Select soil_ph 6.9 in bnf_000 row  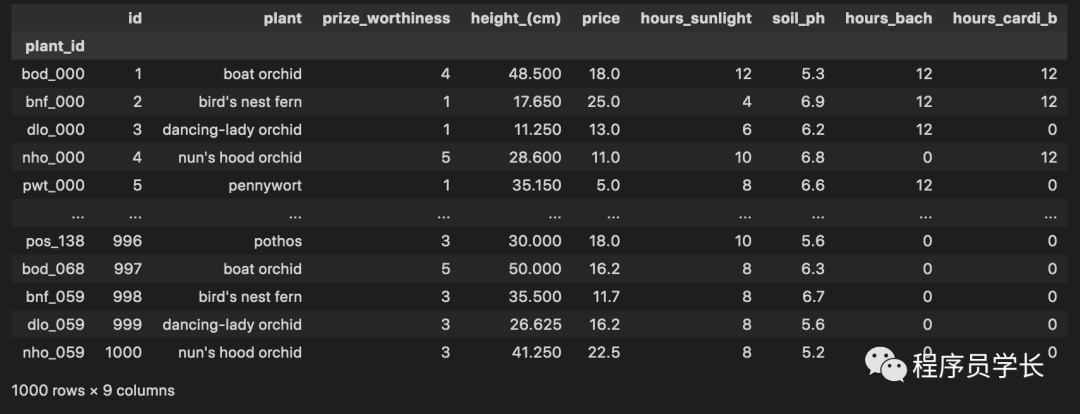(813, 102)
